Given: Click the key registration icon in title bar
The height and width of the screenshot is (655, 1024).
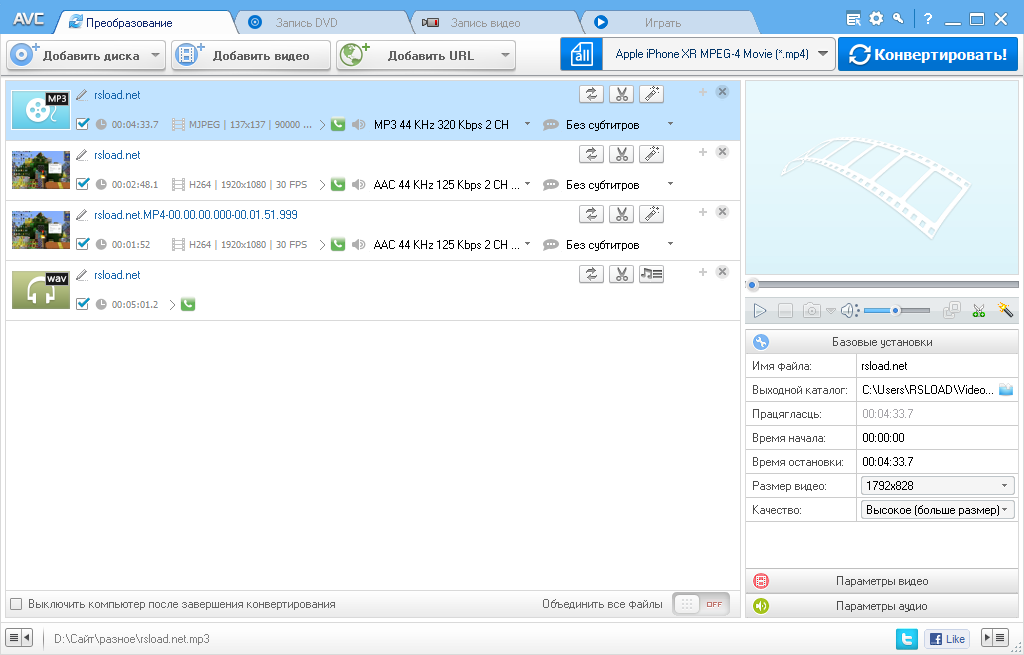Looking at the screenshot, I should 899,18.
